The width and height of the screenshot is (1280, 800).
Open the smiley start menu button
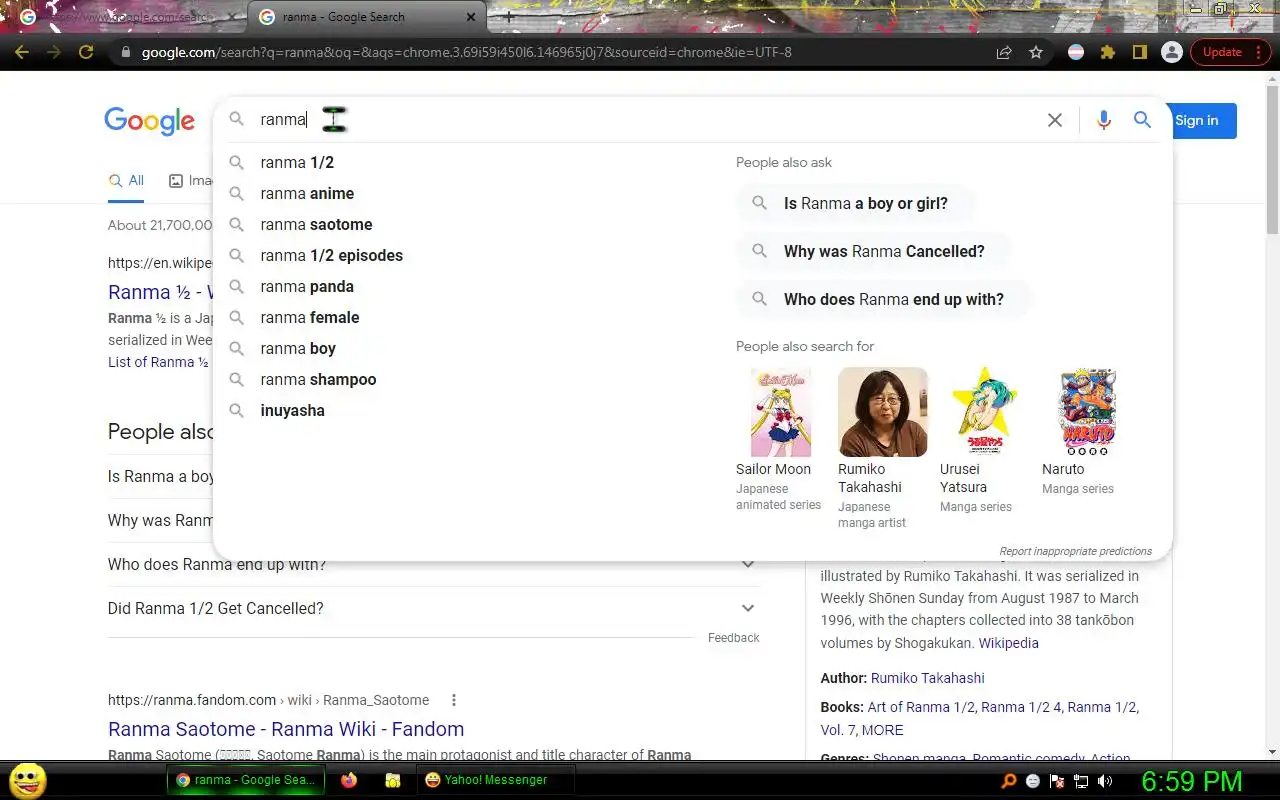coord(27,780)
